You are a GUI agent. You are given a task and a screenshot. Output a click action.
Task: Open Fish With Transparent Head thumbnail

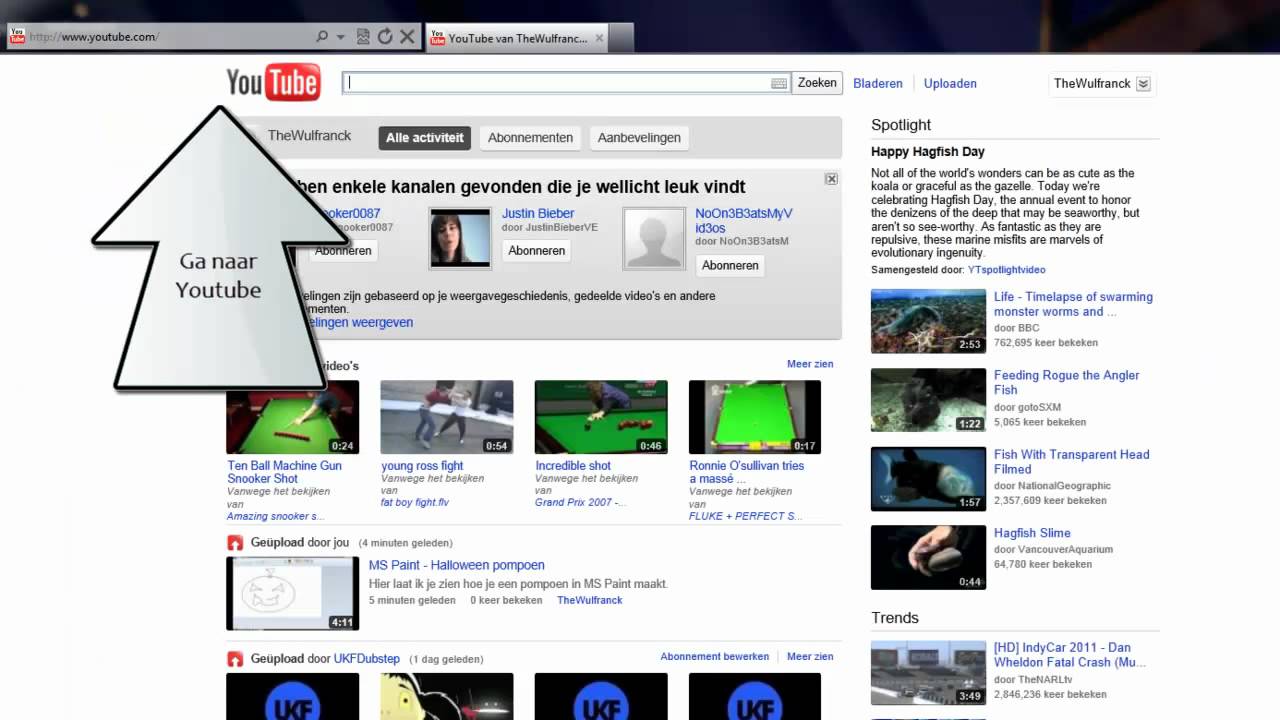[928, 478]
